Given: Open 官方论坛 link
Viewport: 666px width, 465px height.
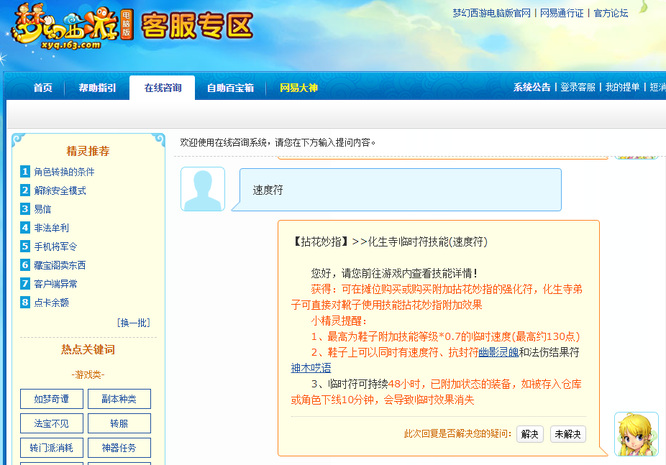Looking at the screenshot, I should [610, 13].
